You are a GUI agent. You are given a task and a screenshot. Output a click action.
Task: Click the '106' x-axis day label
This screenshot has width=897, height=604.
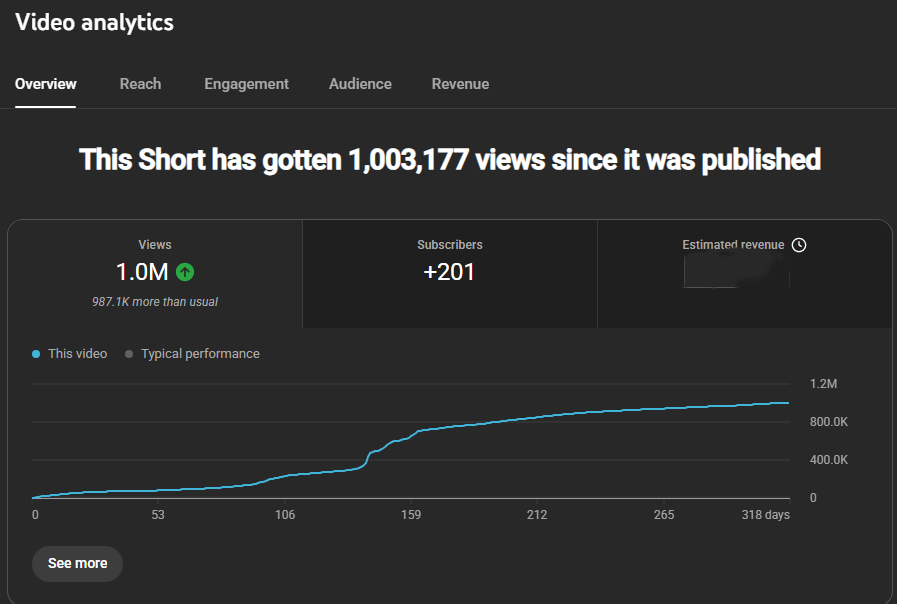(285, 515)
